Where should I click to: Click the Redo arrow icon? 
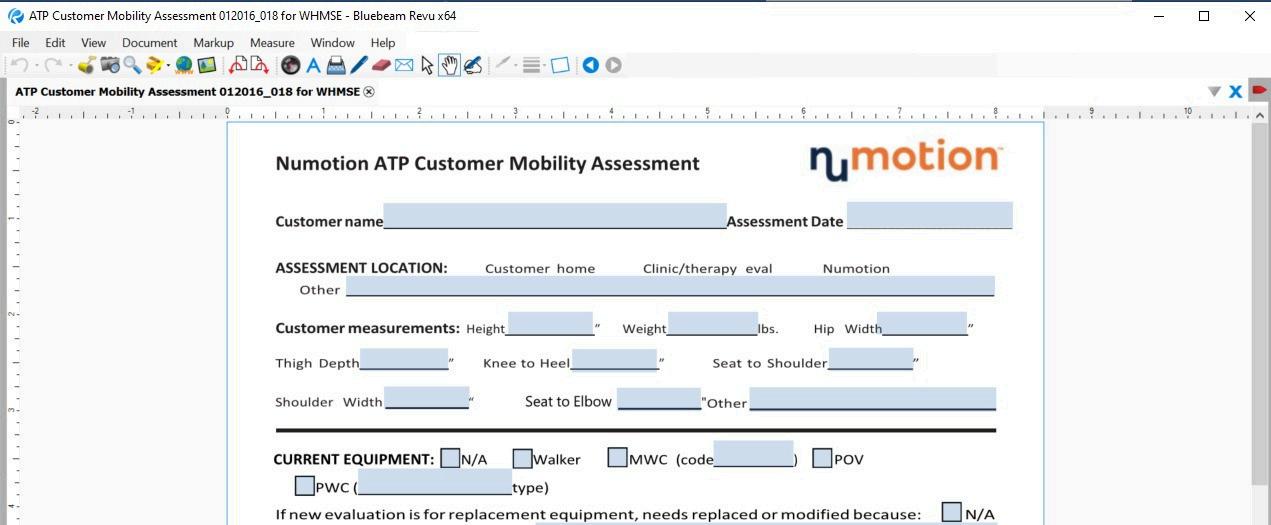pyautogui.click(x=52, y=65)
